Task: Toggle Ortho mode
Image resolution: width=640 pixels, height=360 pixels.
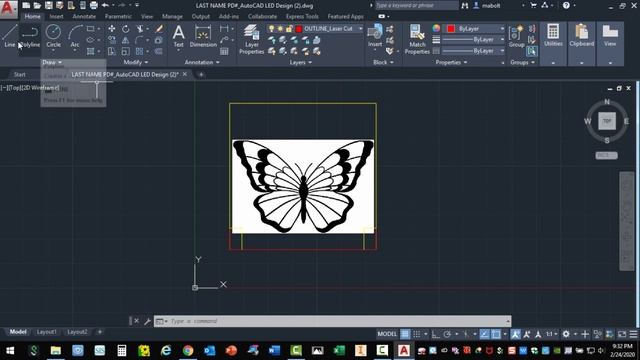Action: tap(436, 334)
